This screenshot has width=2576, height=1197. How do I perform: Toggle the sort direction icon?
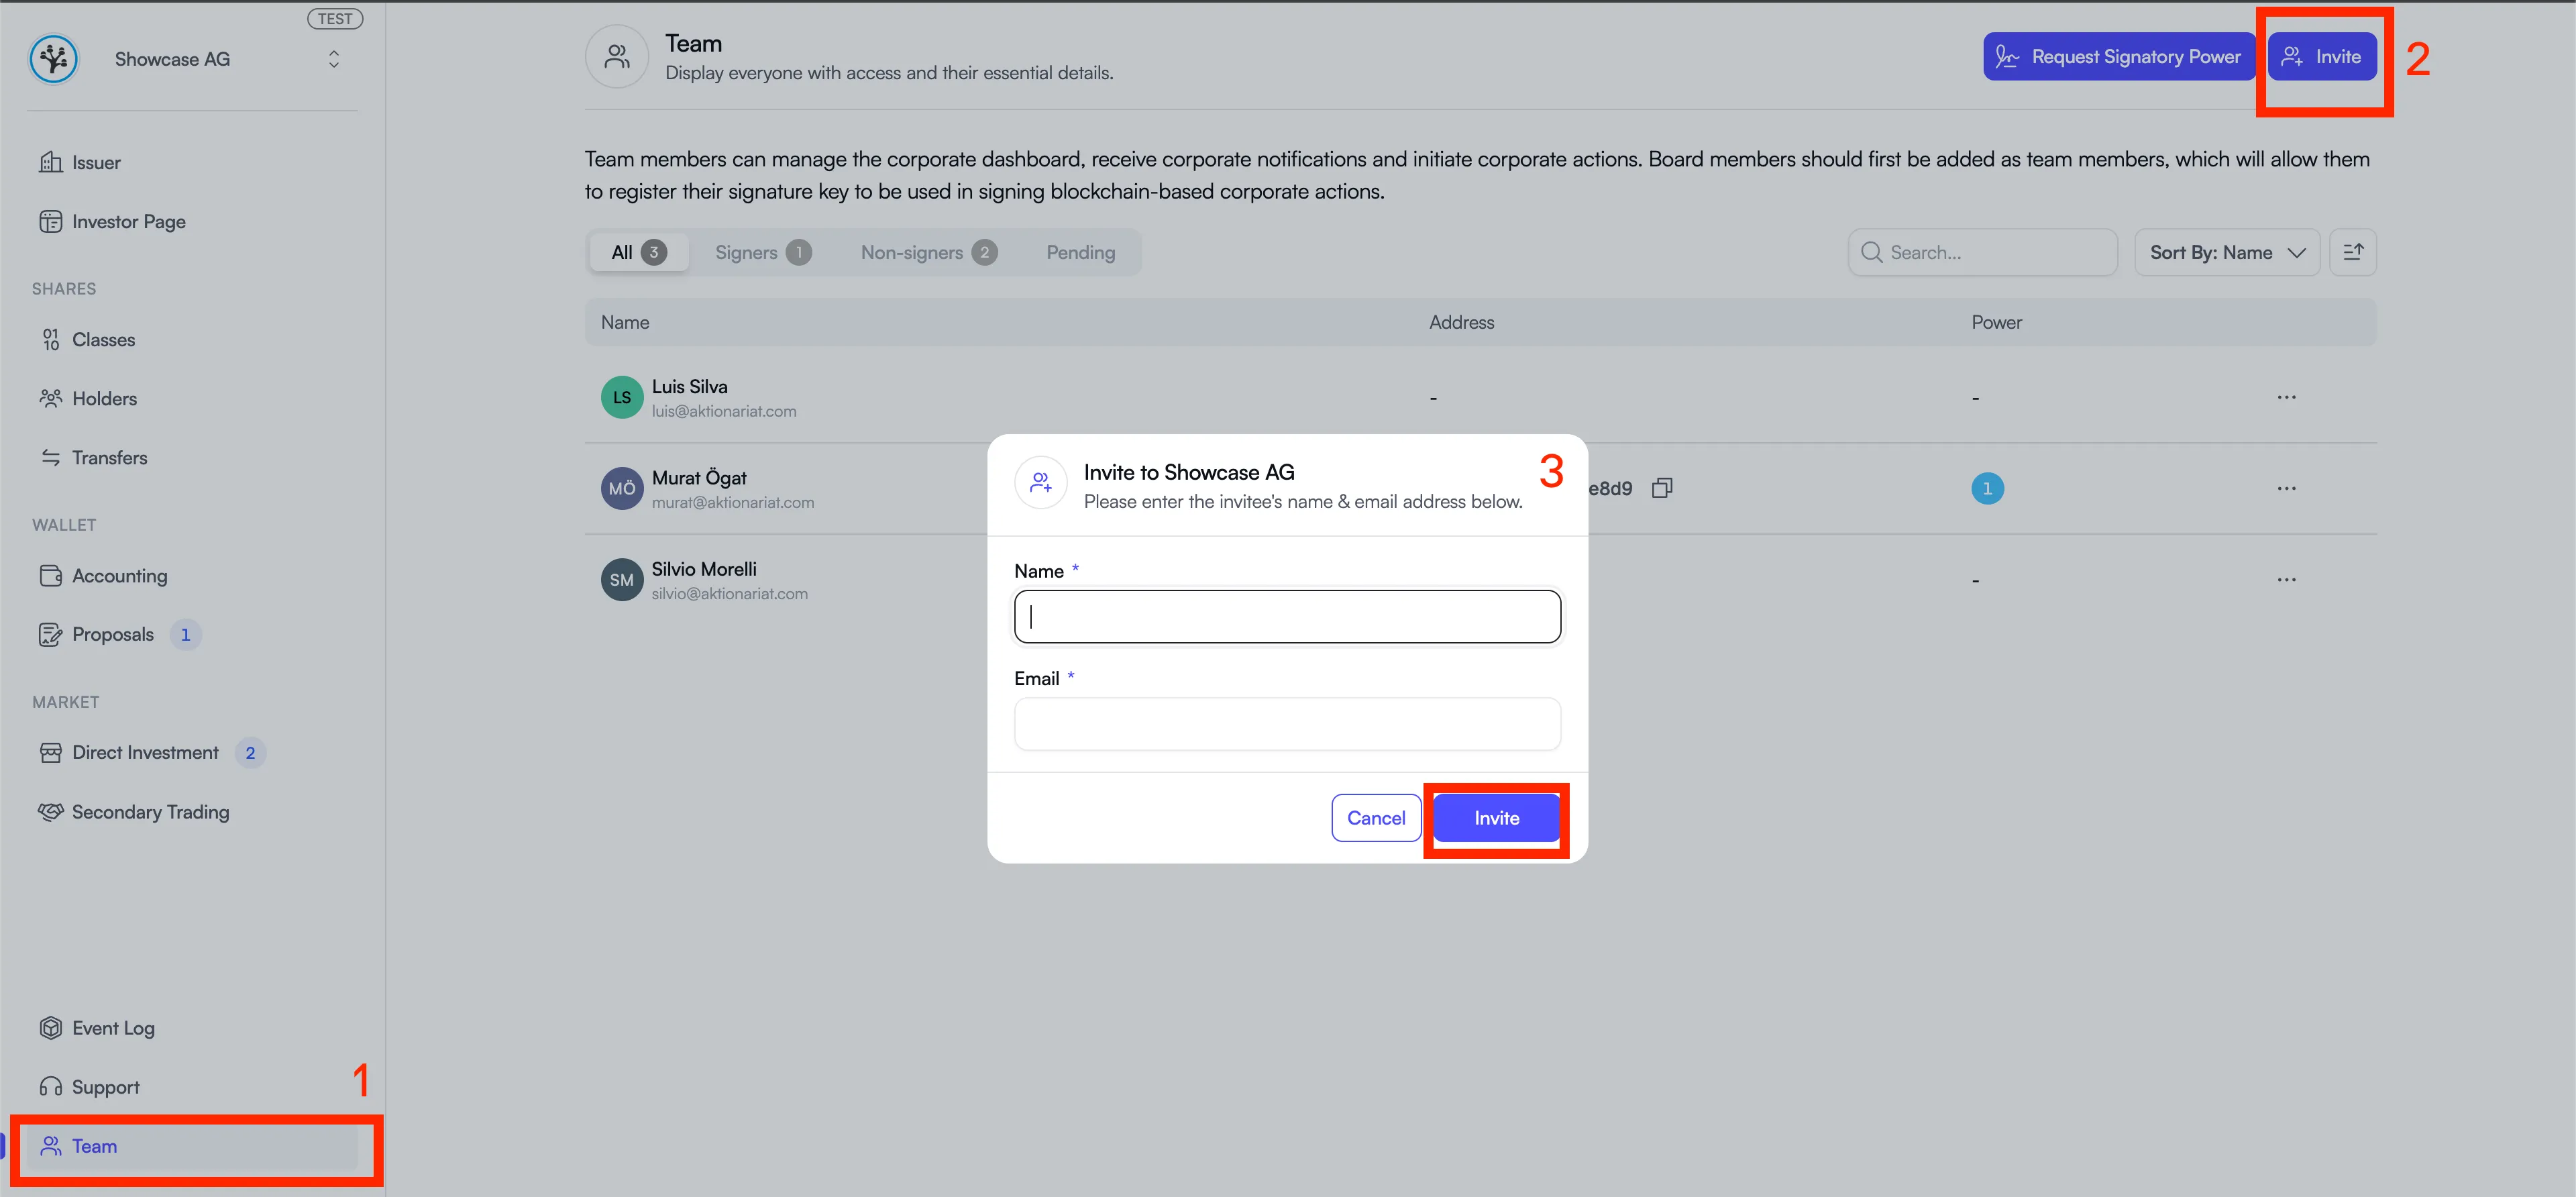click(2354, 252)
